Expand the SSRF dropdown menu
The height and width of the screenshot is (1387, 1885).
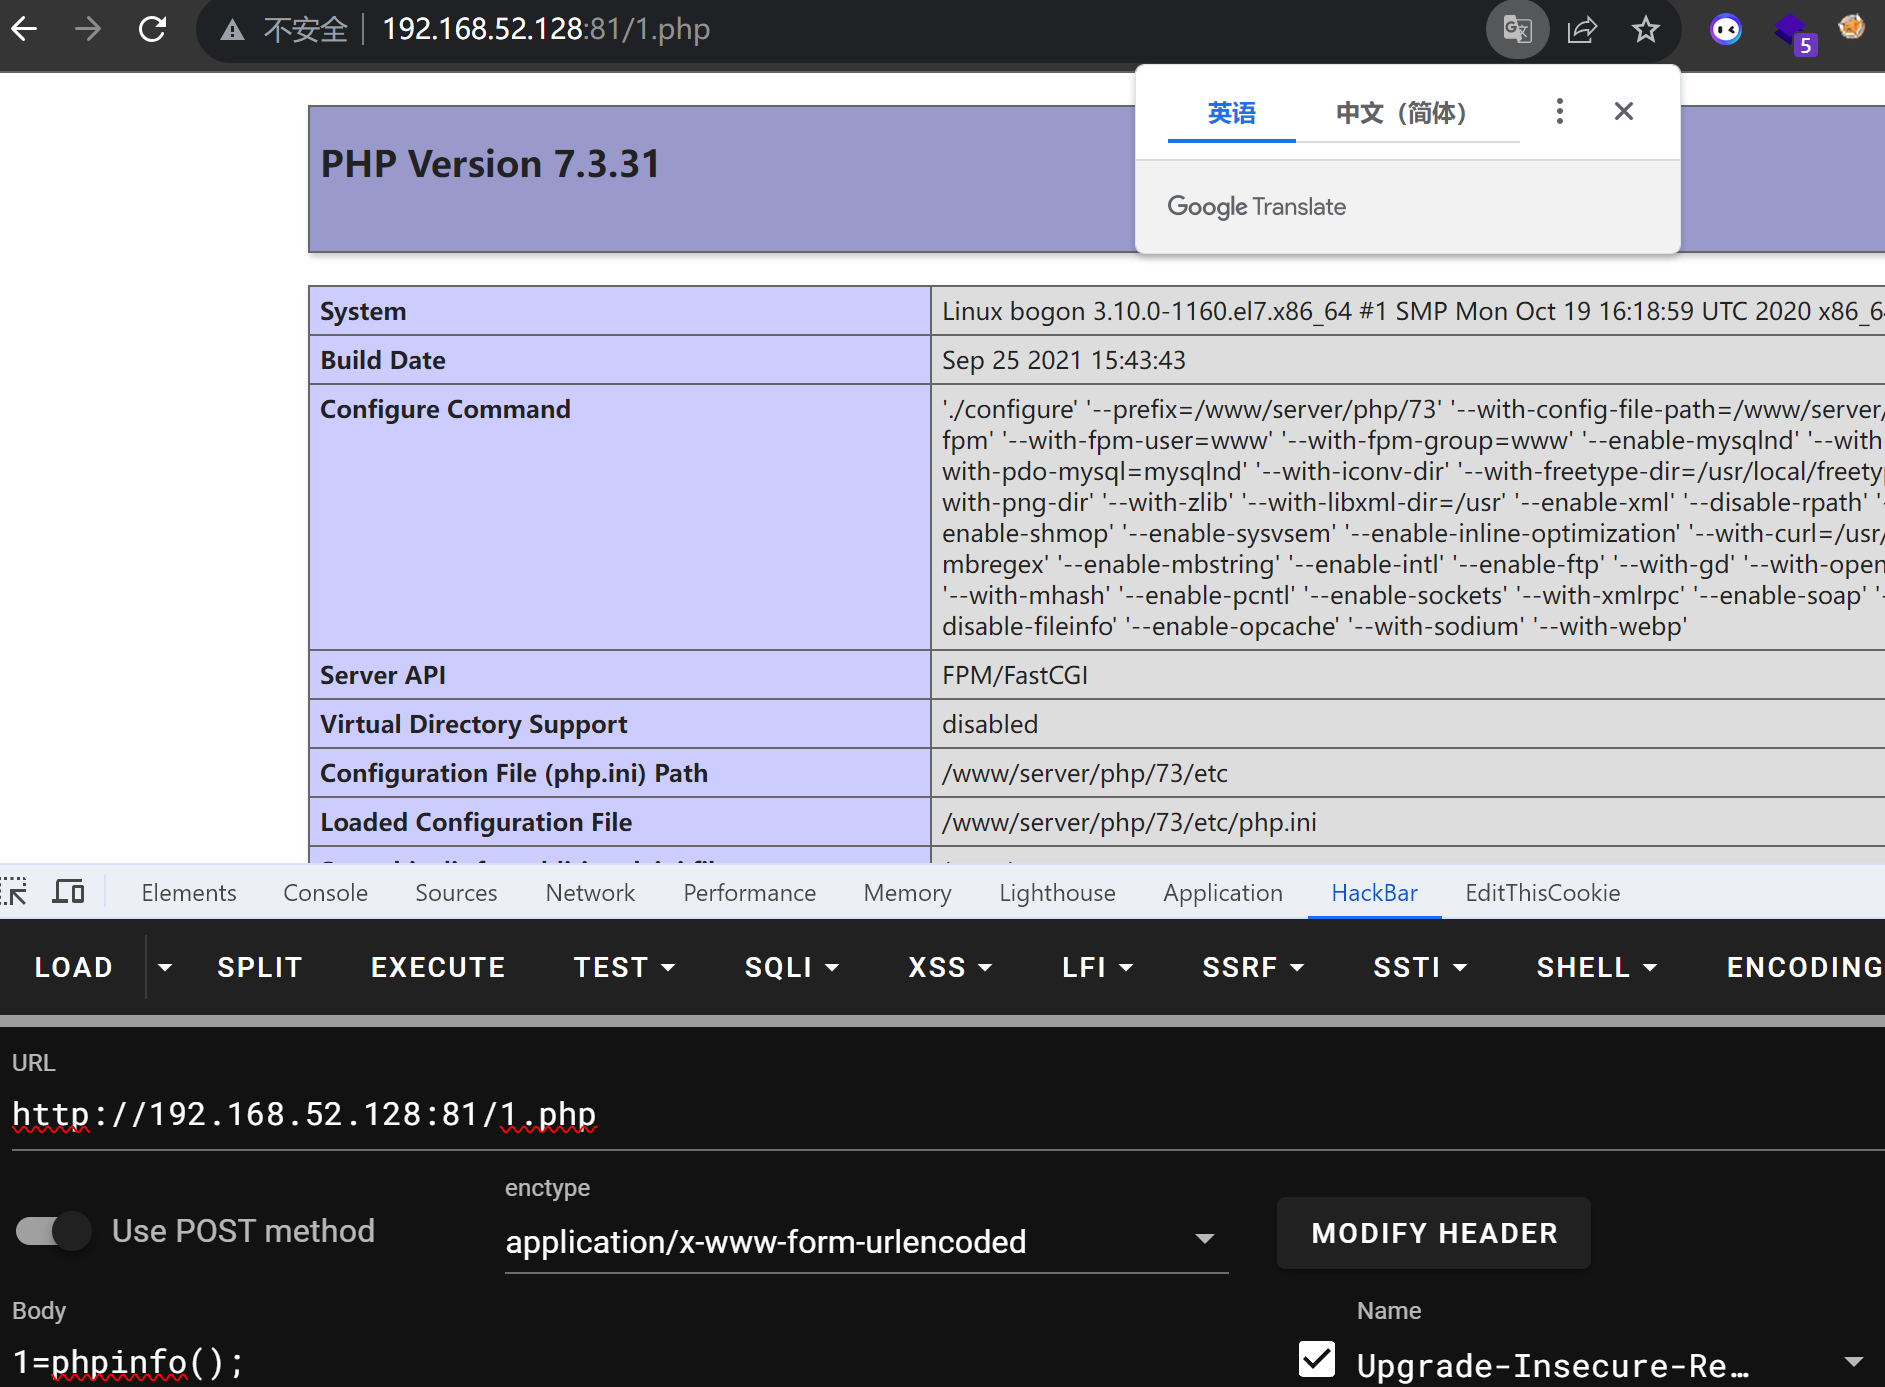(1253, 967)
